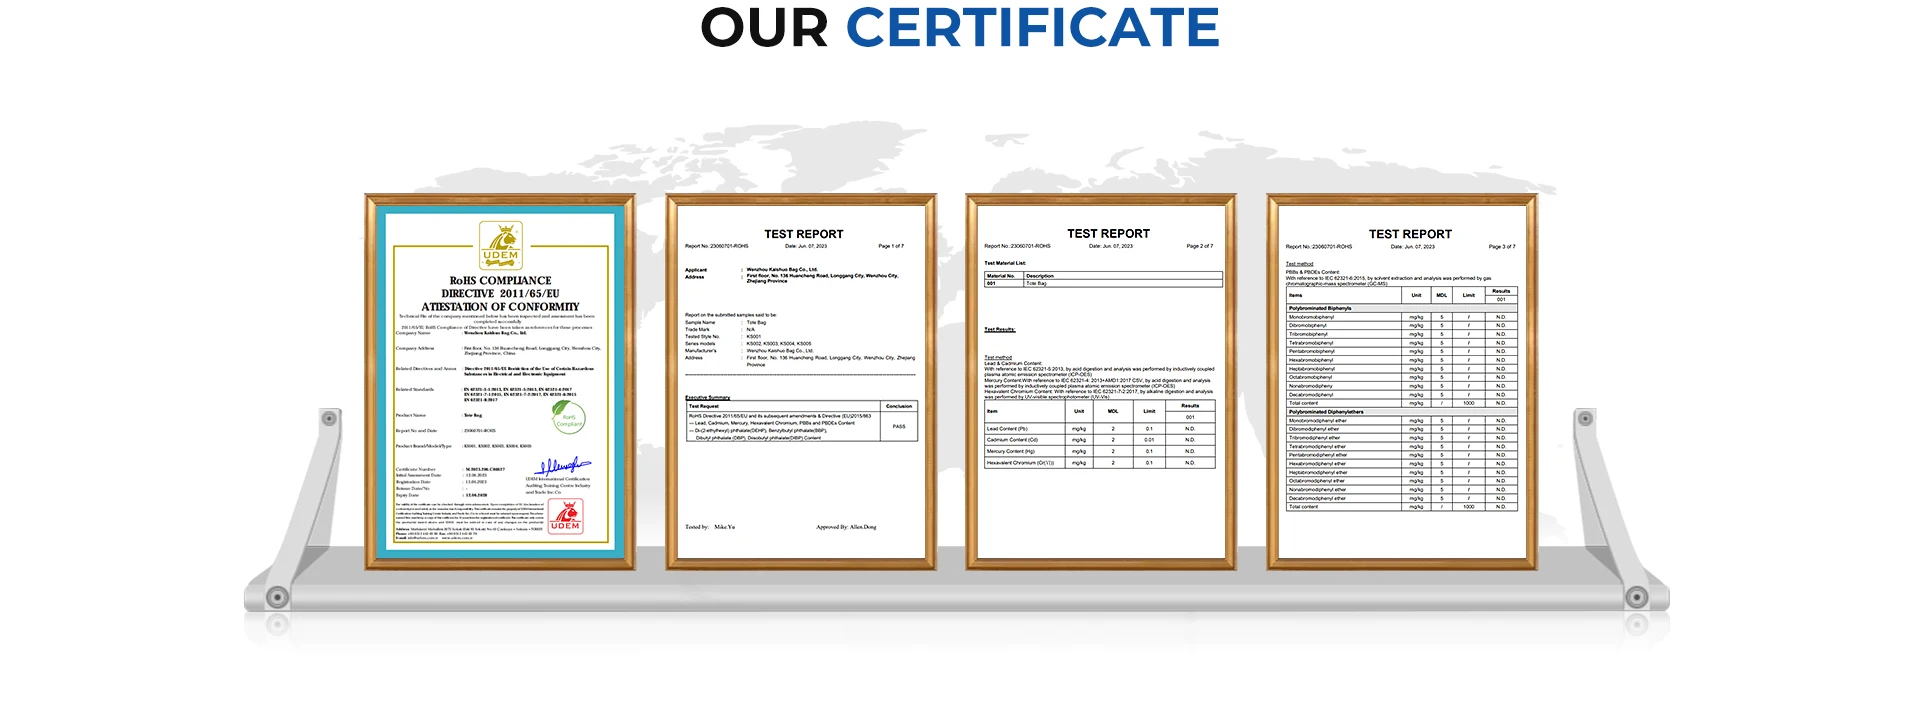The image size is (1920, 721).
Task: Open the Test Report page 2 of 7 thumbnail
Action: [1101, 382]
